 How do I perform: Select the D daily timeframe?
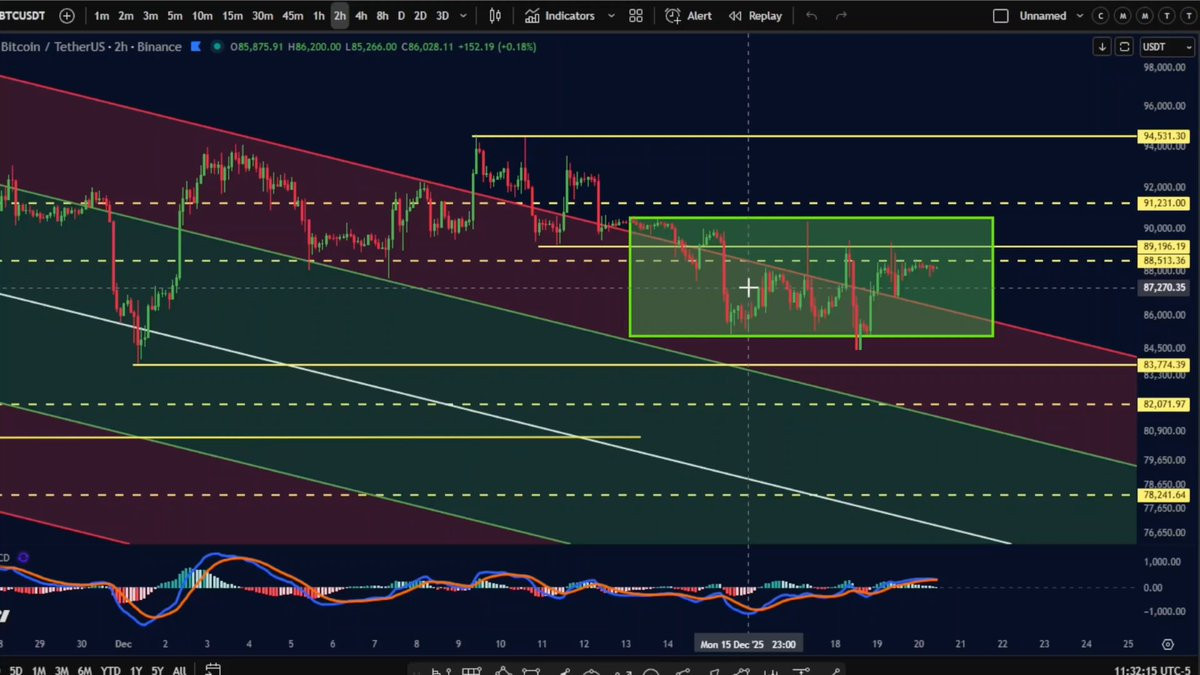click(401, 16)
